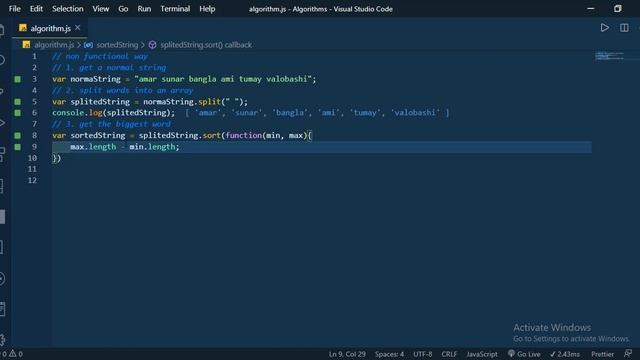
Task: Click the comment "// non functional way"
Action: [100, 56]
